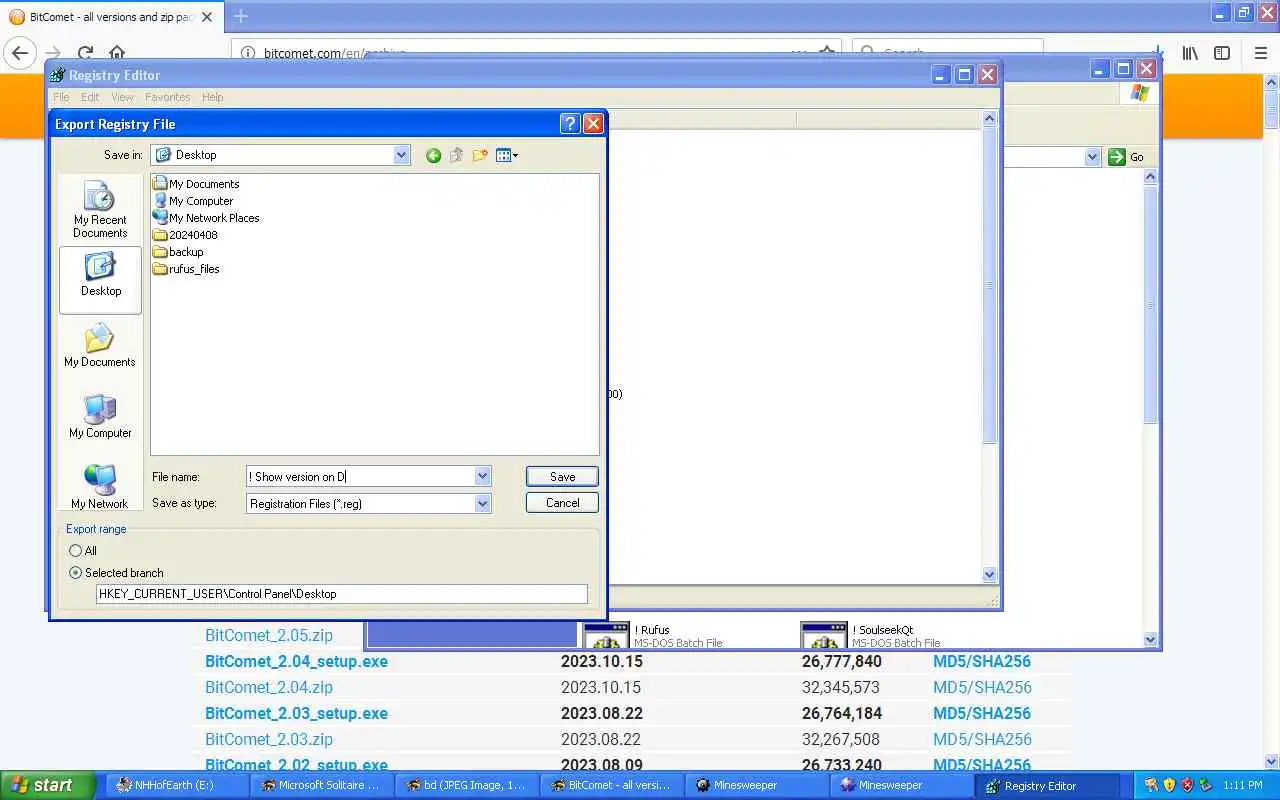This screenshot has width=1280, height=800.
Task: Open BitComet_2.03.zip link
Action: 269,739
